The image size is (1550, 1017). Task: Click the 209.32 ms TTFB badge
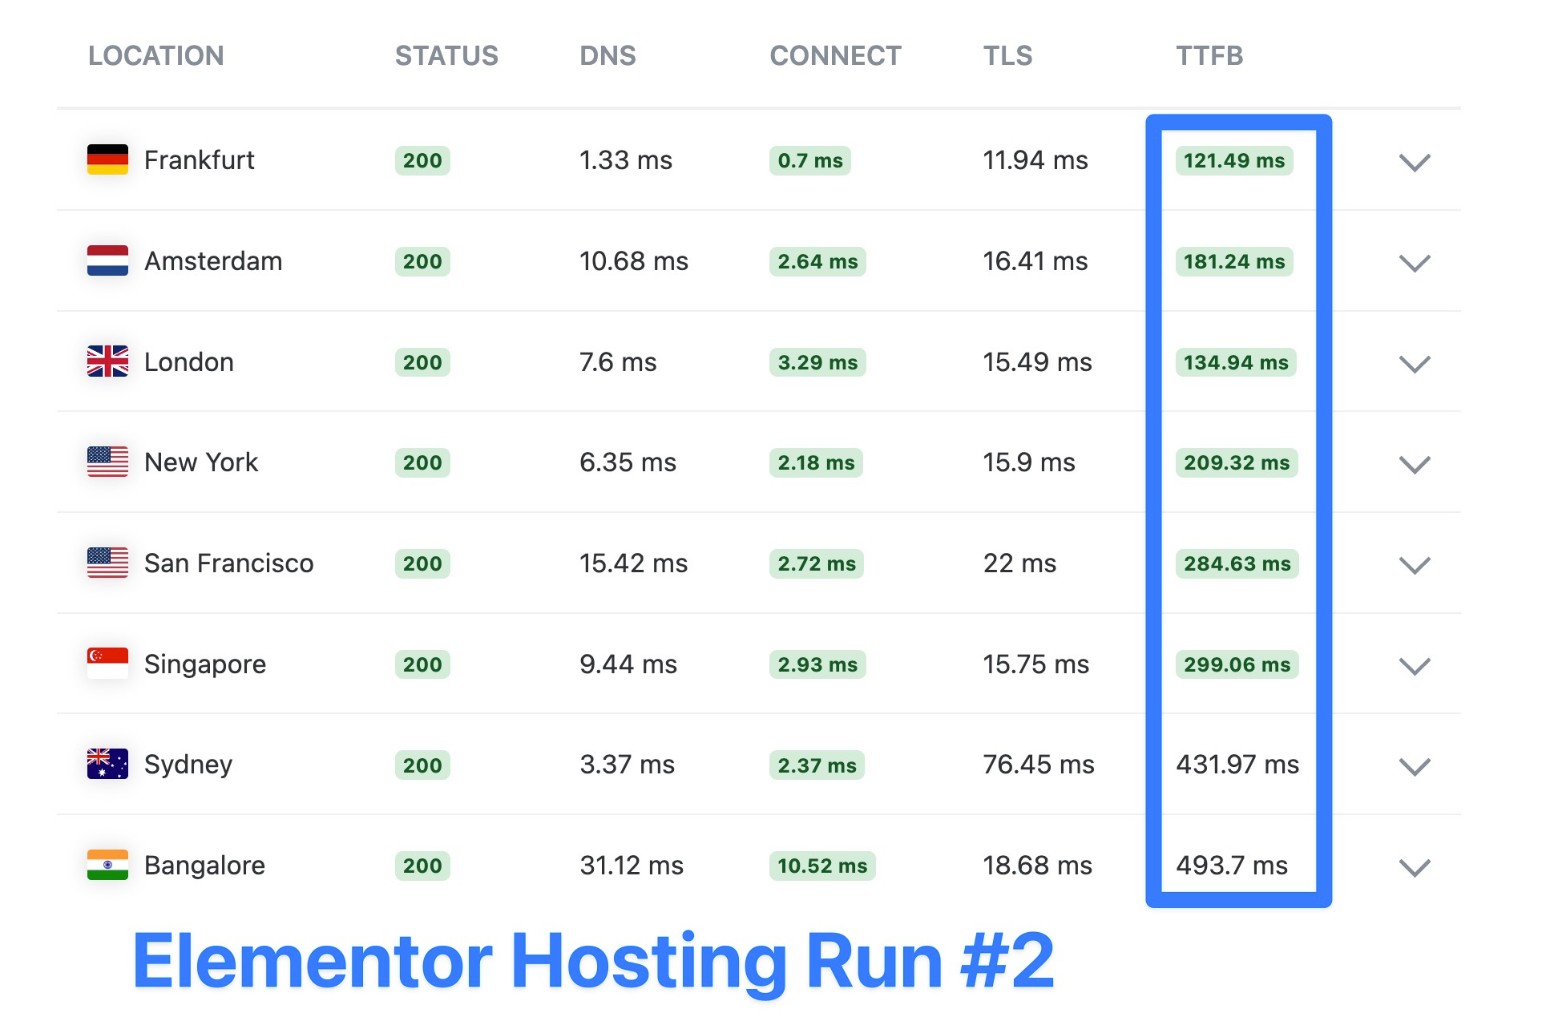1237,463
